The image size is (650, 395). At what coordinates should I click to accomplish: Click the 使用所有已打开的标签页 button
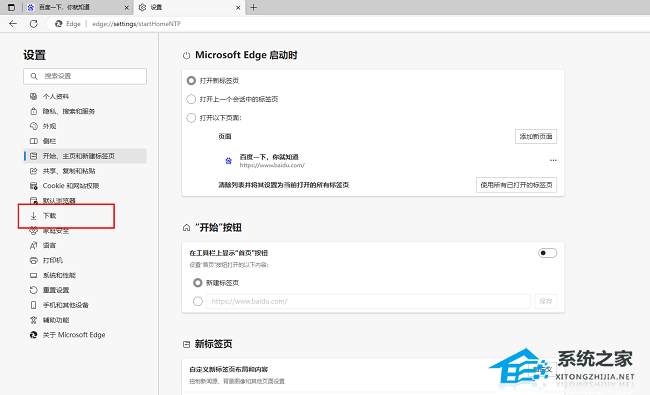(517, 185)
